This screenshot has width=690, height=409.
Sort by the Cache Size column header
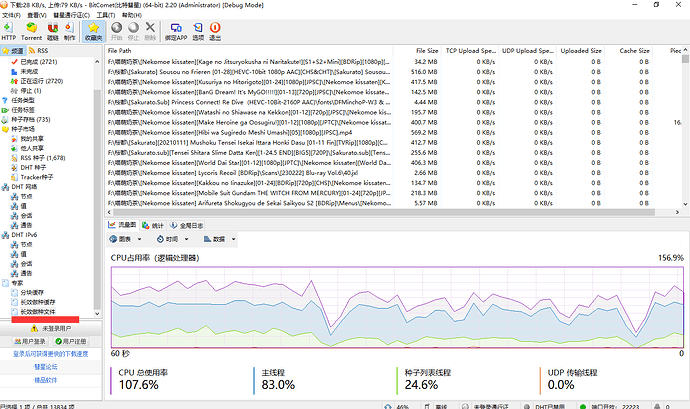[x=629, y=51]
